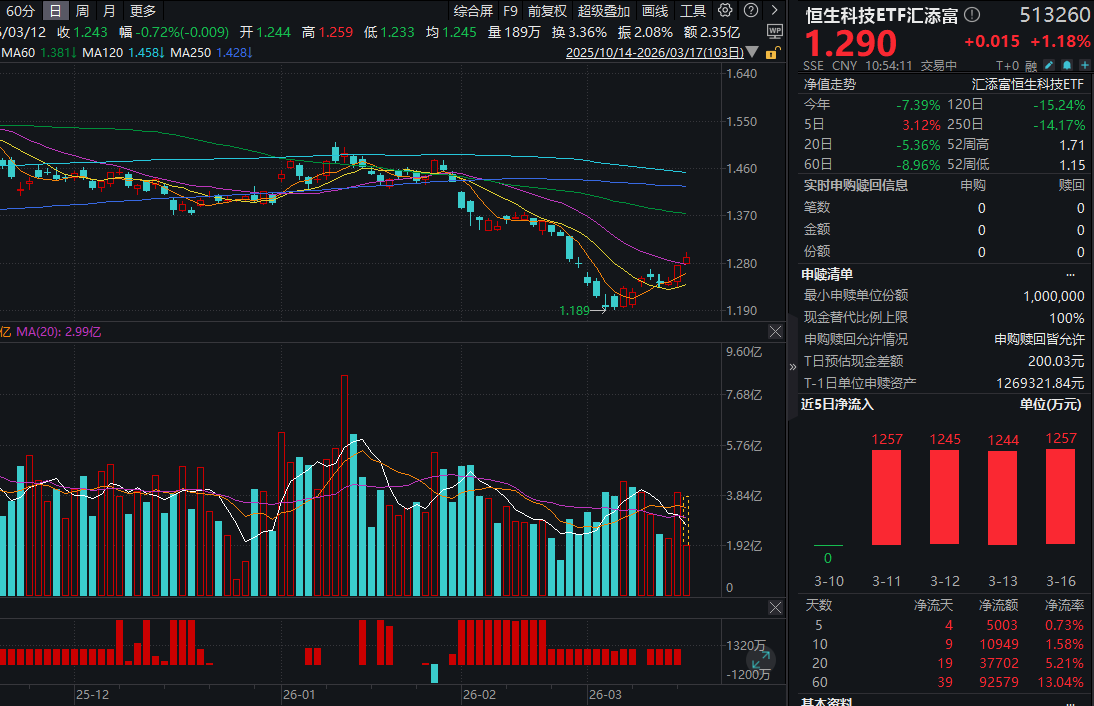Screen dimensions: 1094x706
Task: Click the help question mark icon
Action: (x=749, y=11)
